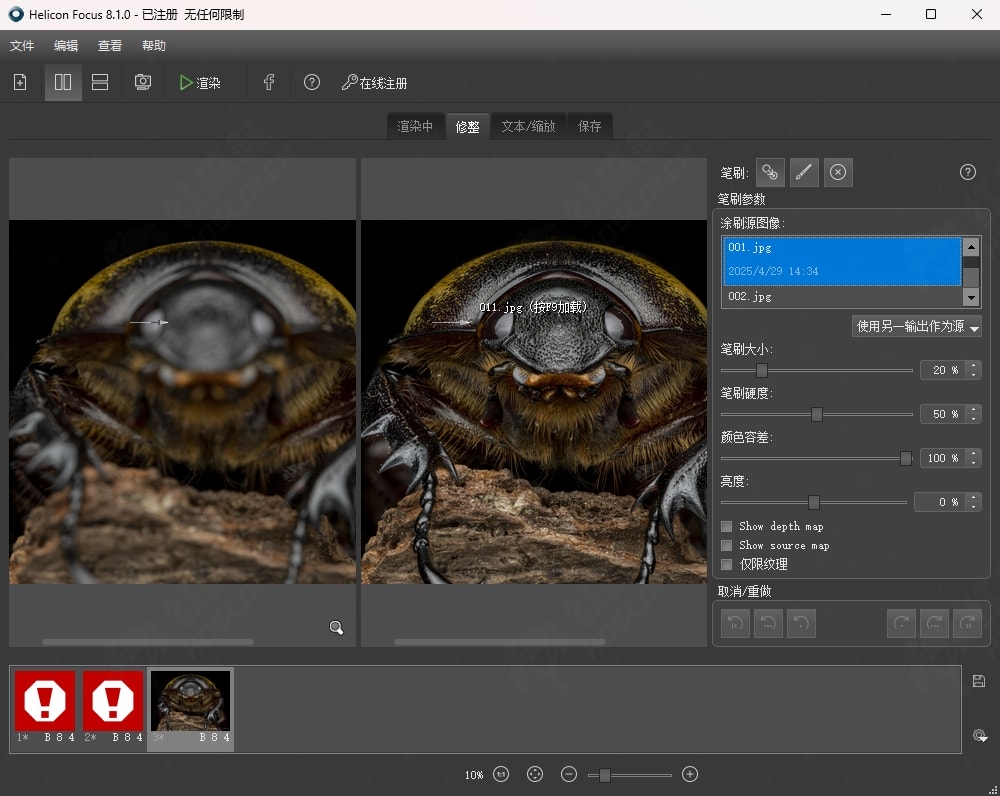
Task: Enable Show depth map checkbox
Action: 727,526
